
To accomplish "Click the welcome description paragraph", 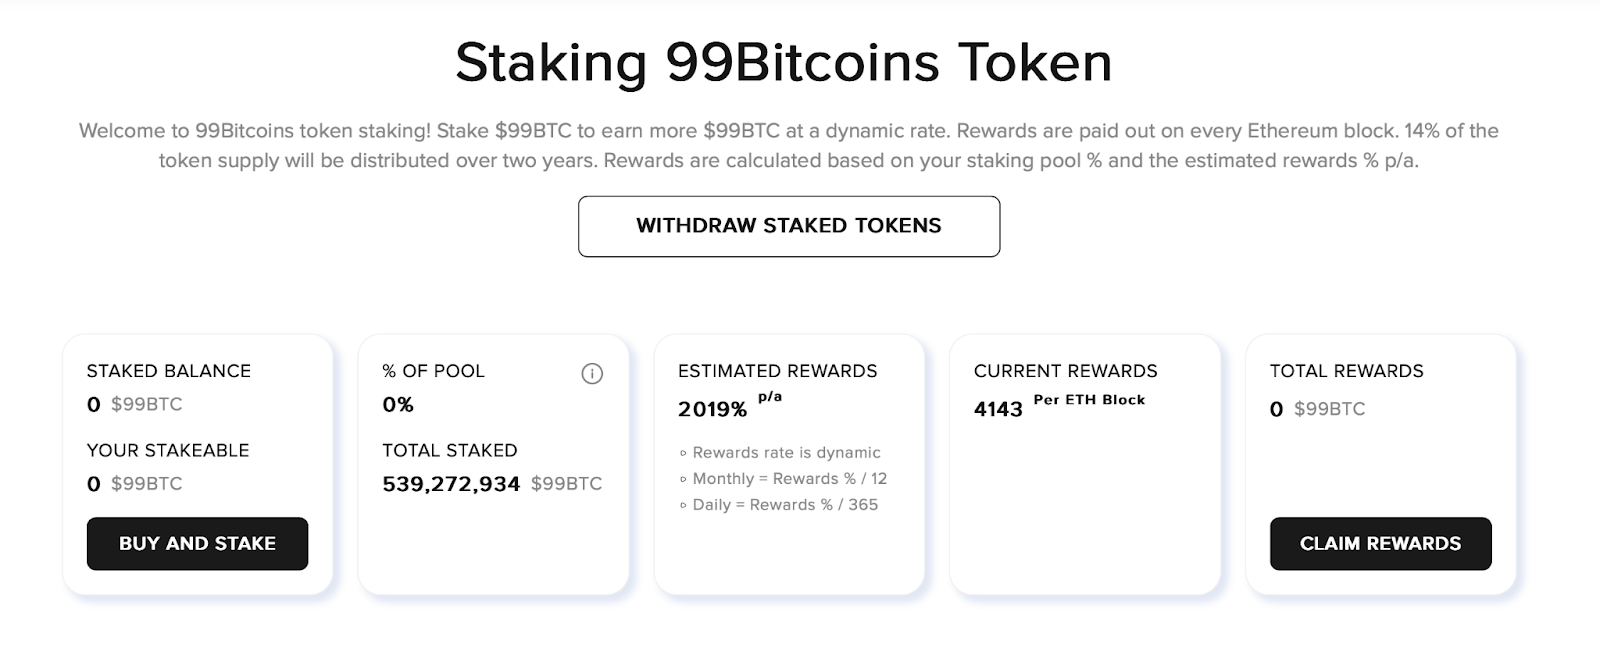I will 789,146.
